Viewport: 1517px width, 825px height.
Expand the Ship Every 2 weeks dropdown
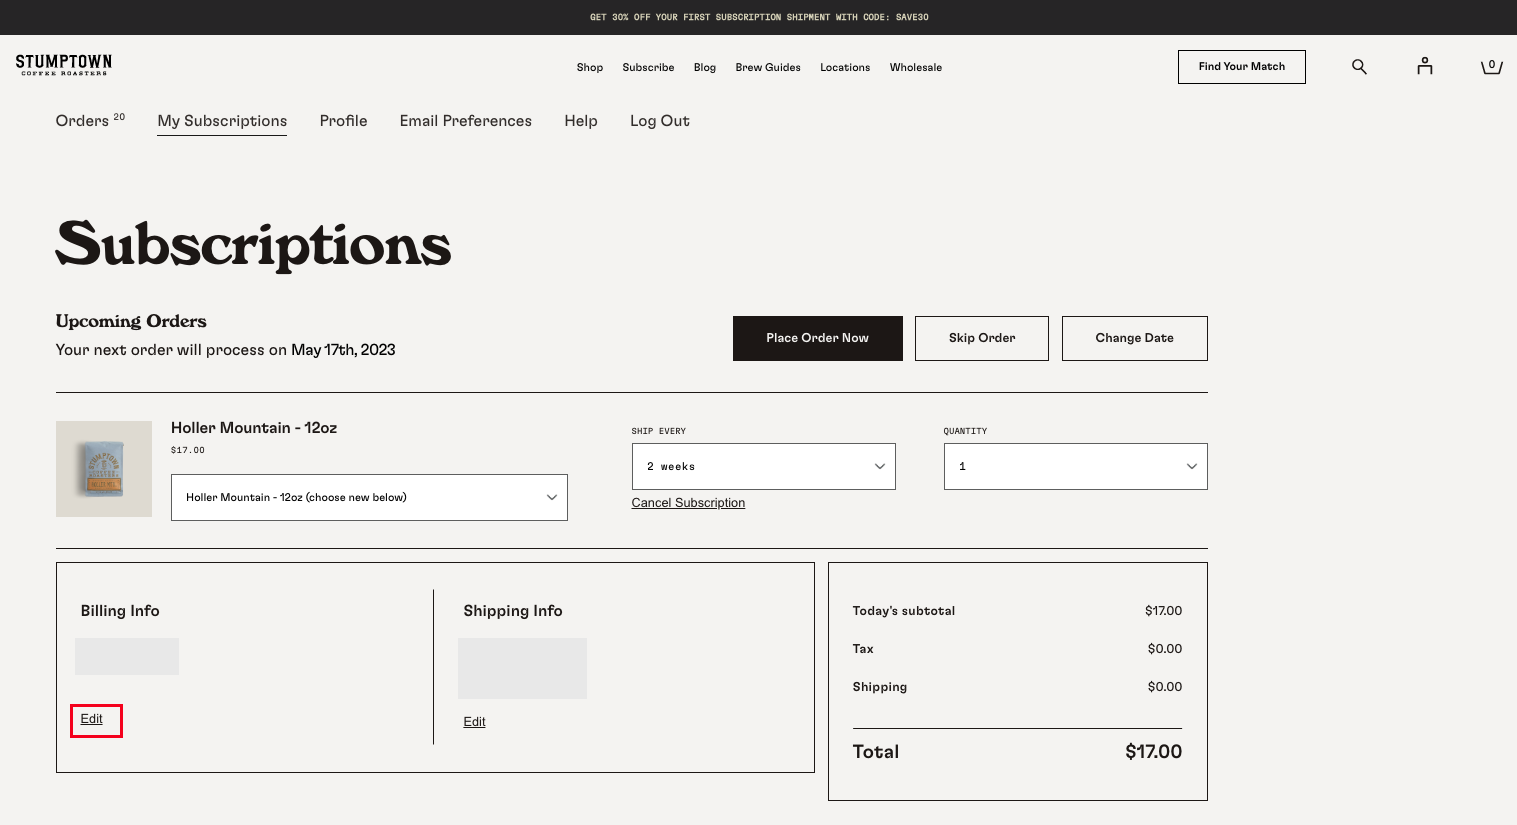(x=764, y=466)
